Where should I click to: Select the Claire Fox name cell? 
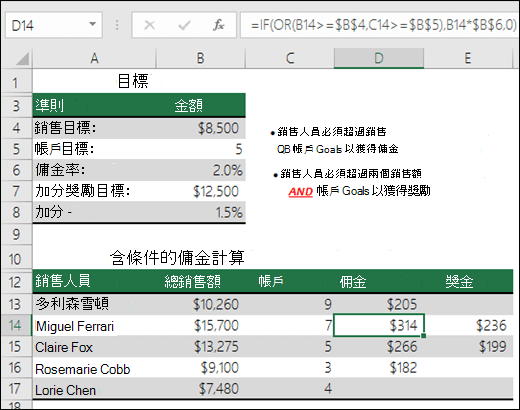94,347
